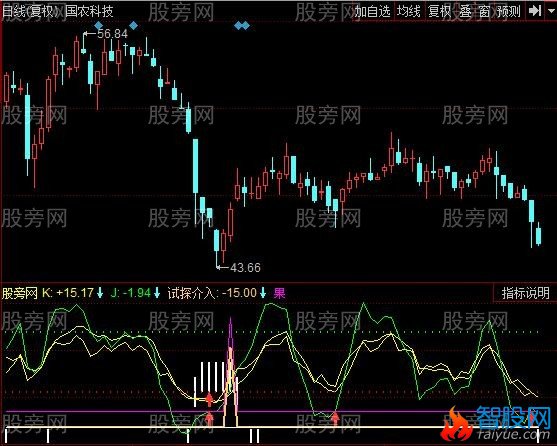Click the K: +15.17 indicator value

(x=68, y=293)
